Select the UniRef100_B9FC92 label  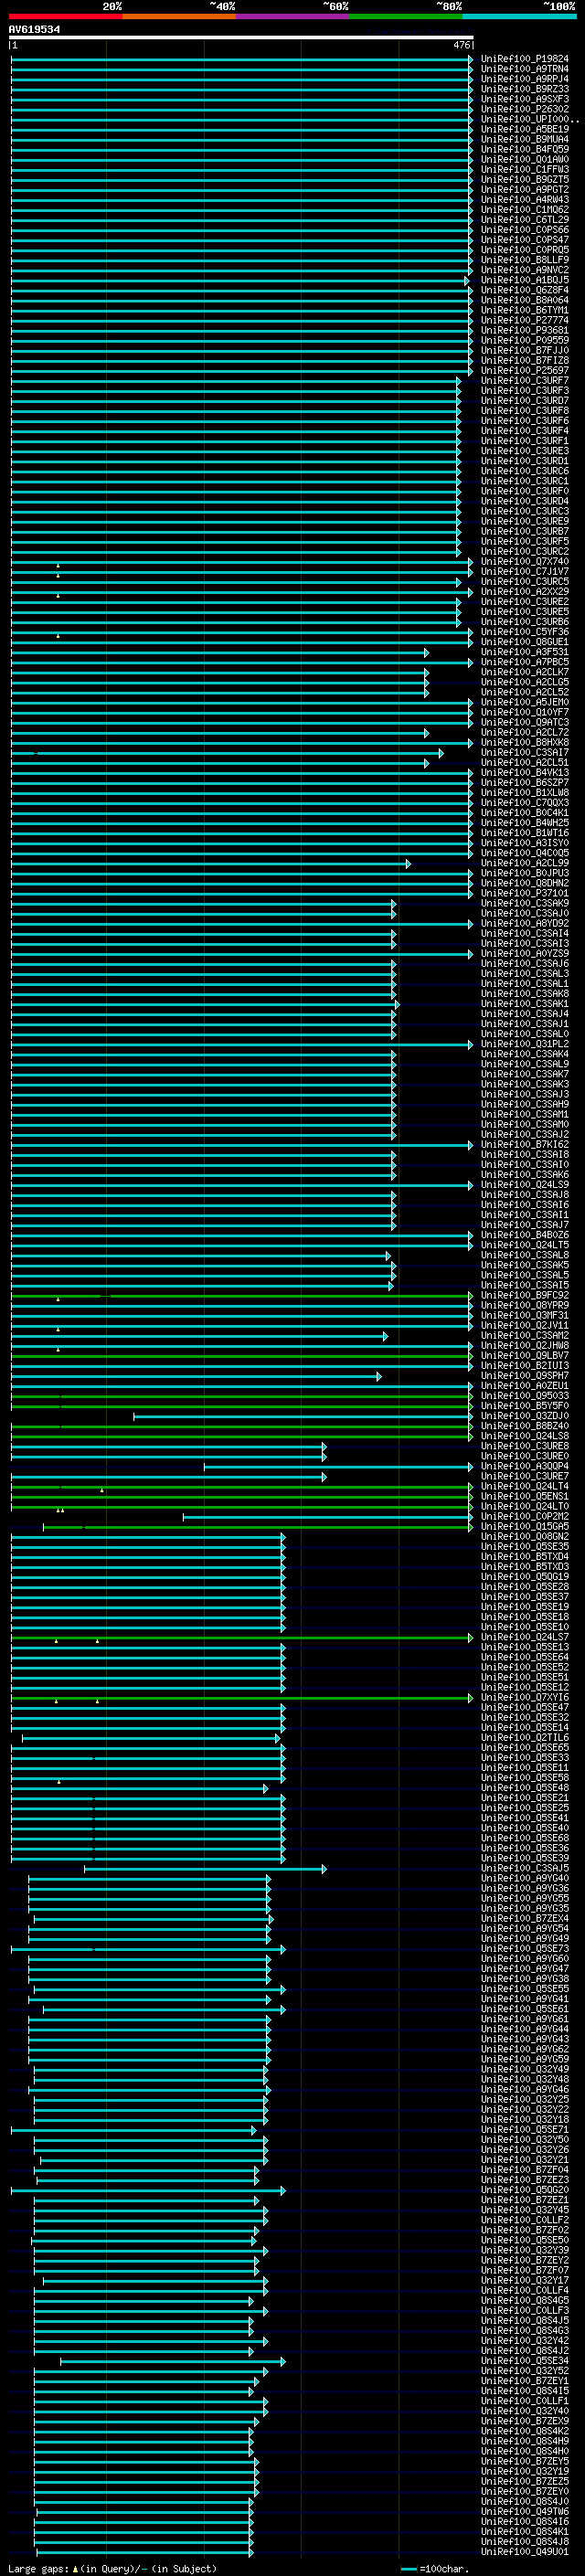[x=524, y=1295]
